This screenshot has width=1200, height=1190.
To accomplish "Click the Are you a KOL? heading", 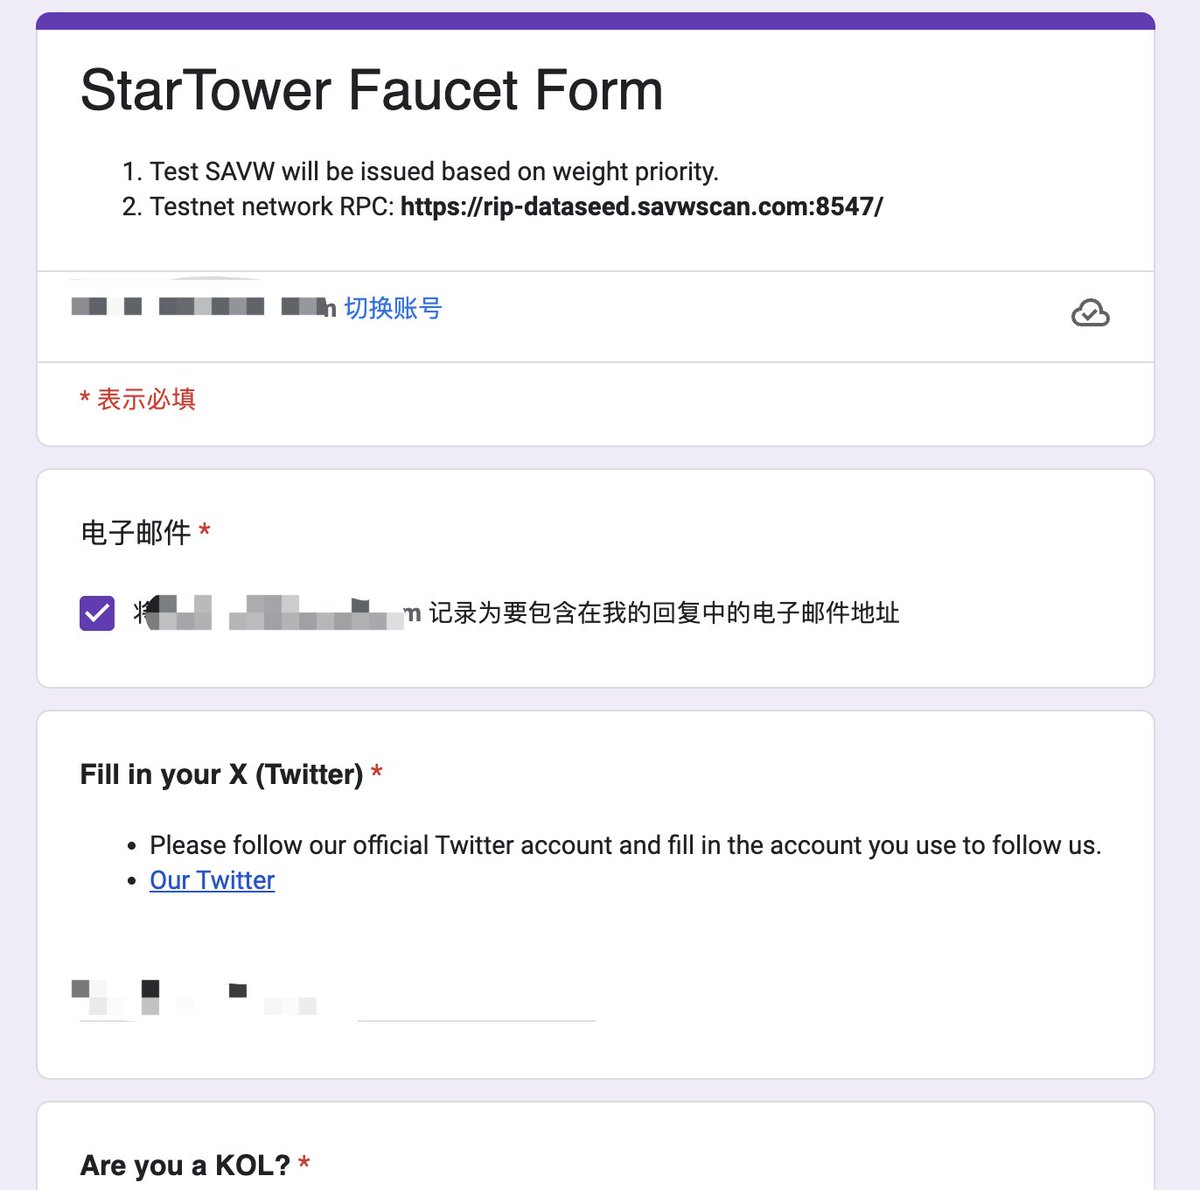I will point(185,1165).
